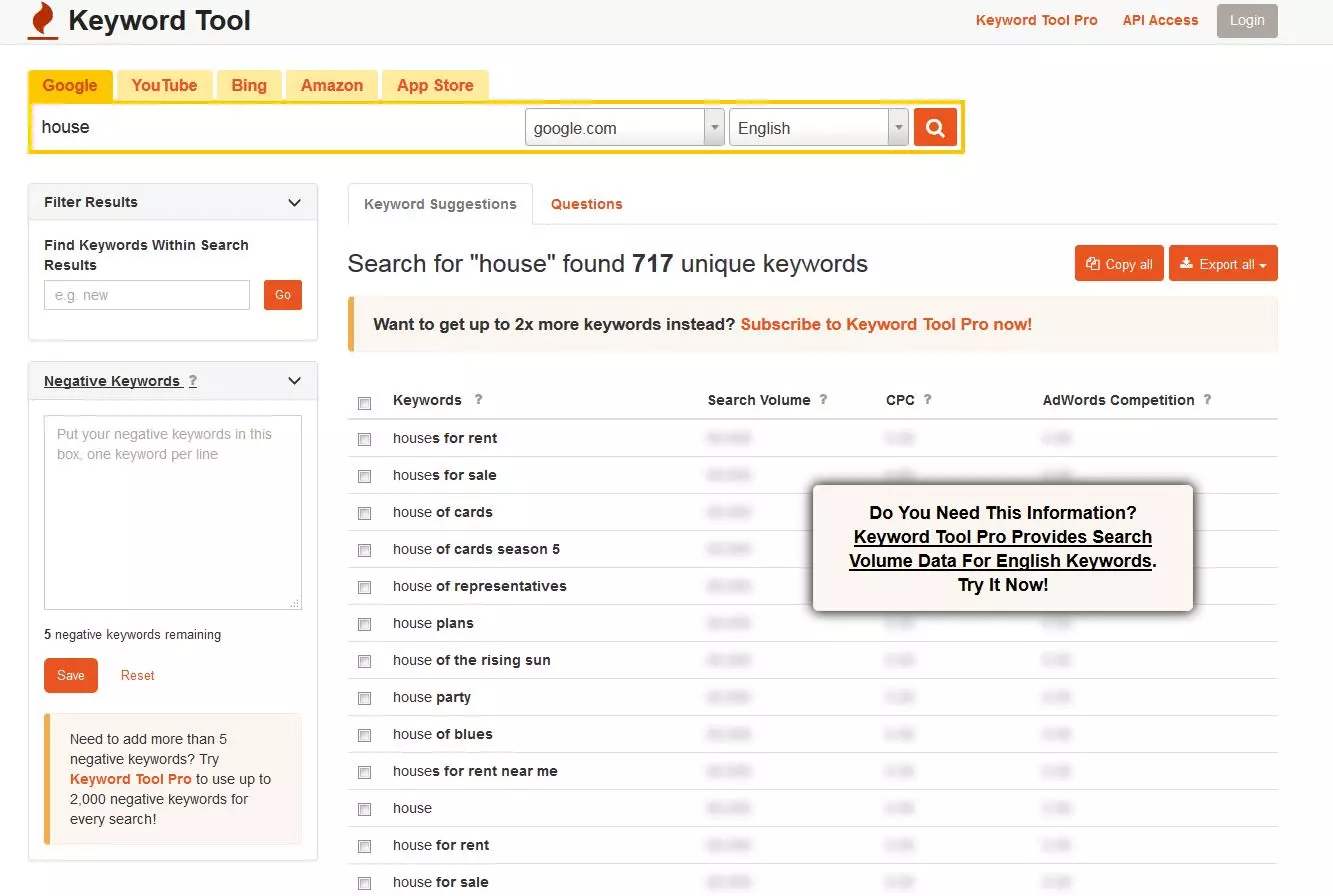
Task: Check the 'house of cards' keyword box
Action: [x=365, y=513]
